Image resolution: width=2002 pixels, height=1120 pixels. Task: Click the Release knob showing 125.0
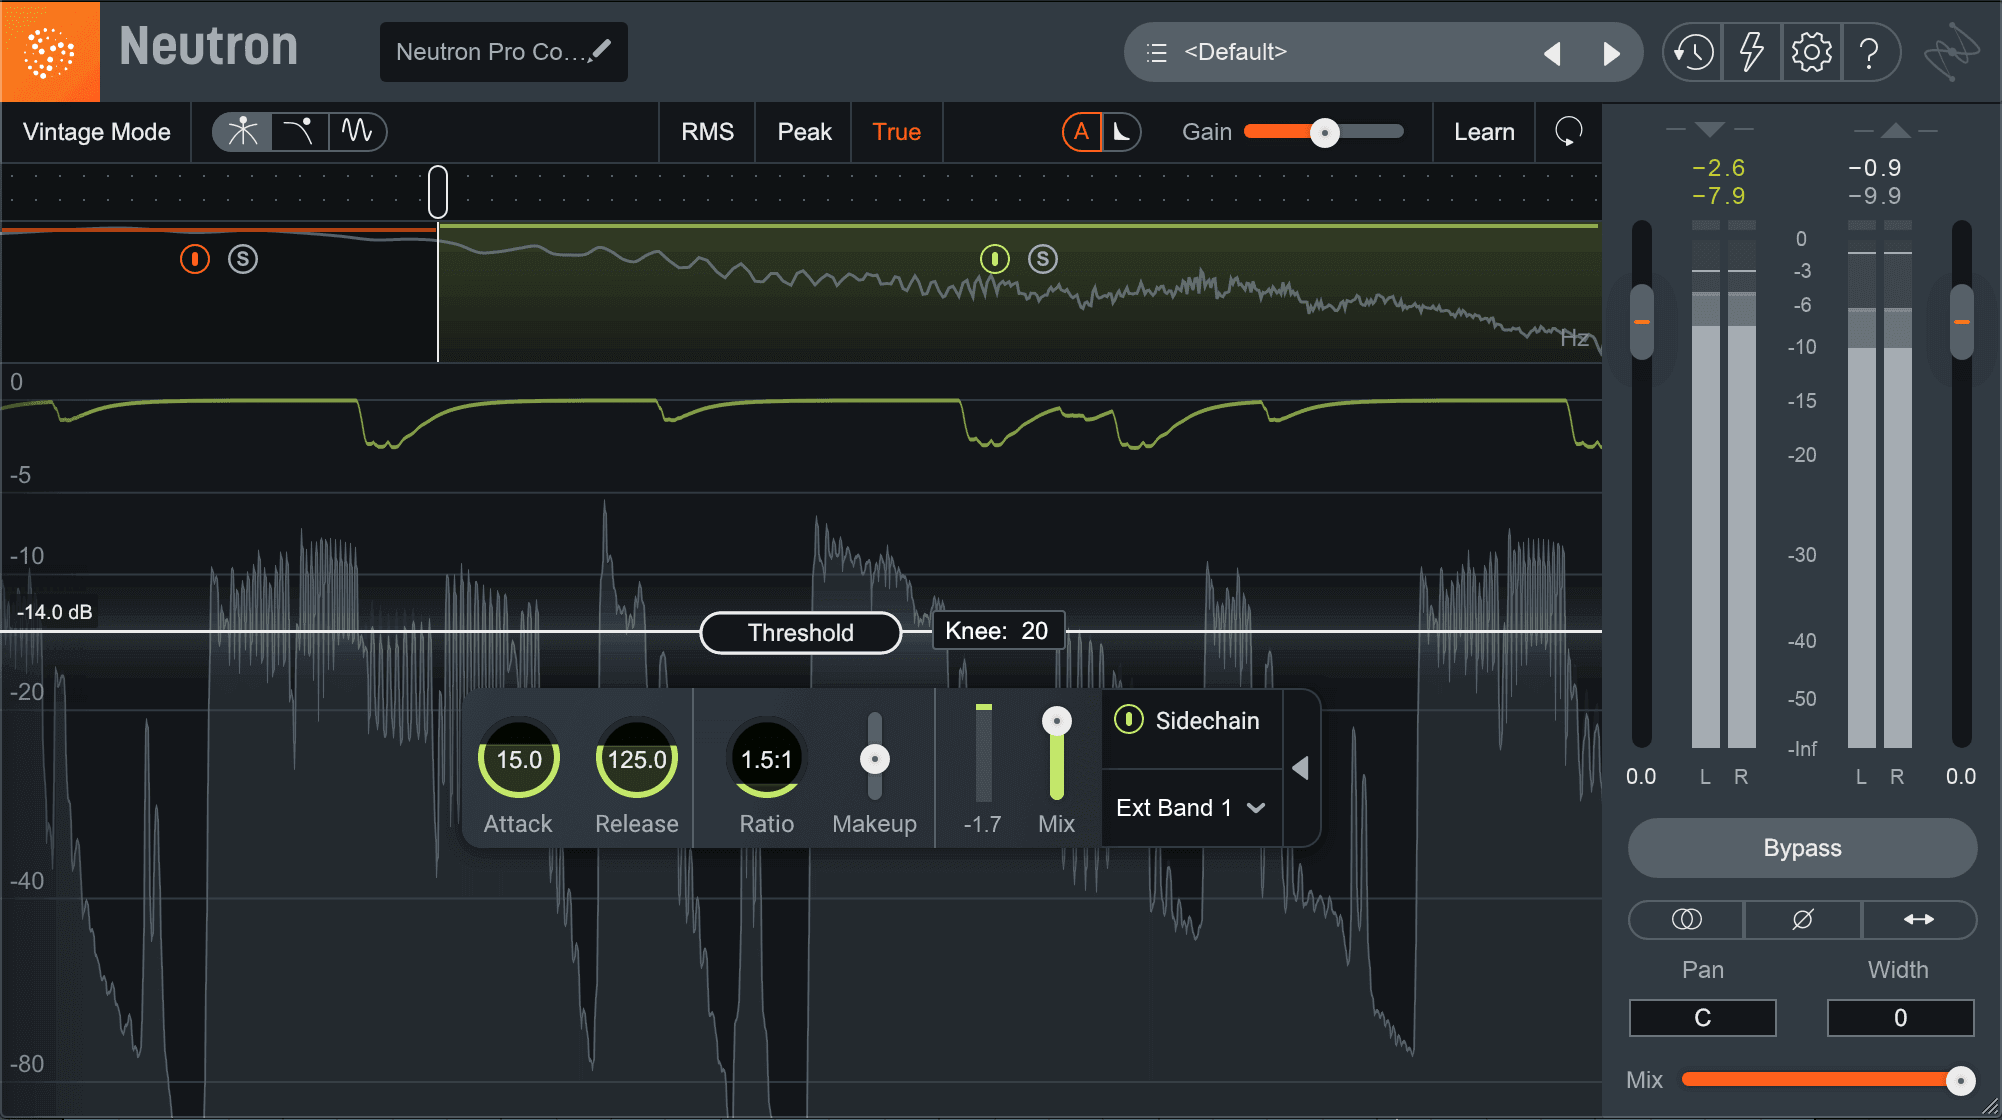tap(637, 759)
